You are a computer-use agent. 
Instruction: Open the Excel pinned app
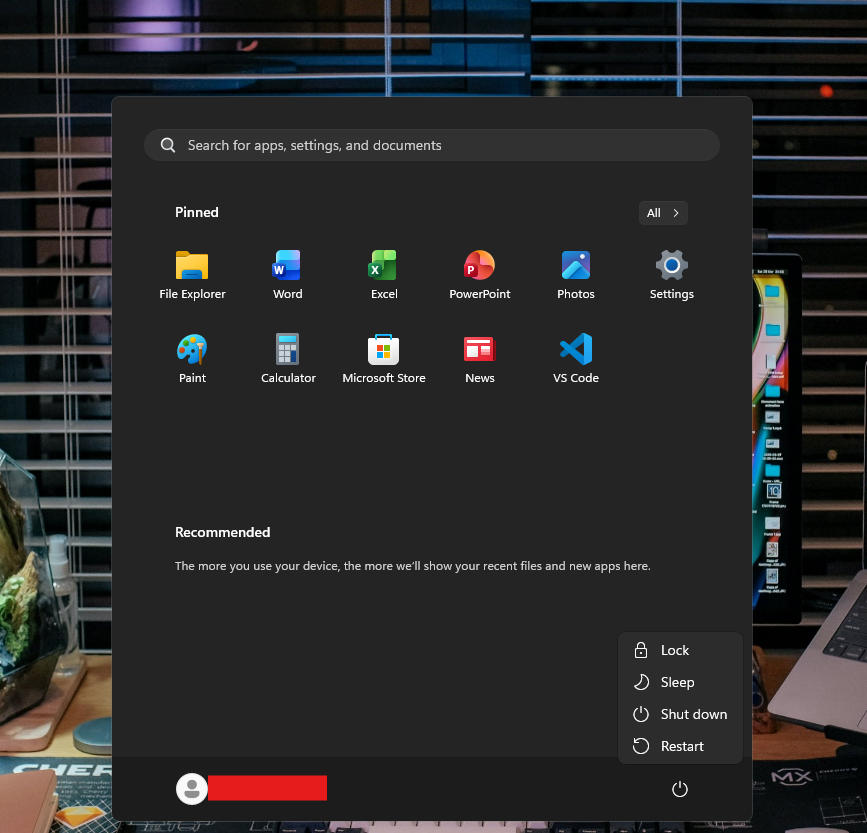point(384,266)
